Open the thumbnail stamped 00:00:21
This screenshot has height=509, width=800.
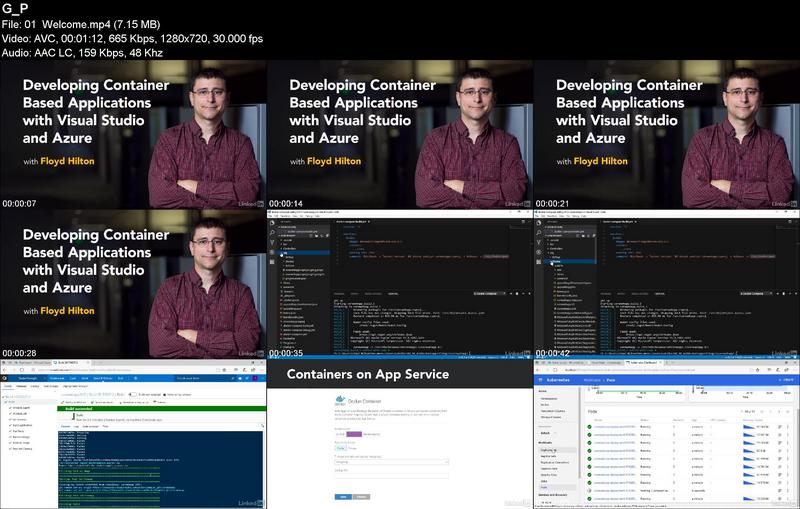pos(667,134)
